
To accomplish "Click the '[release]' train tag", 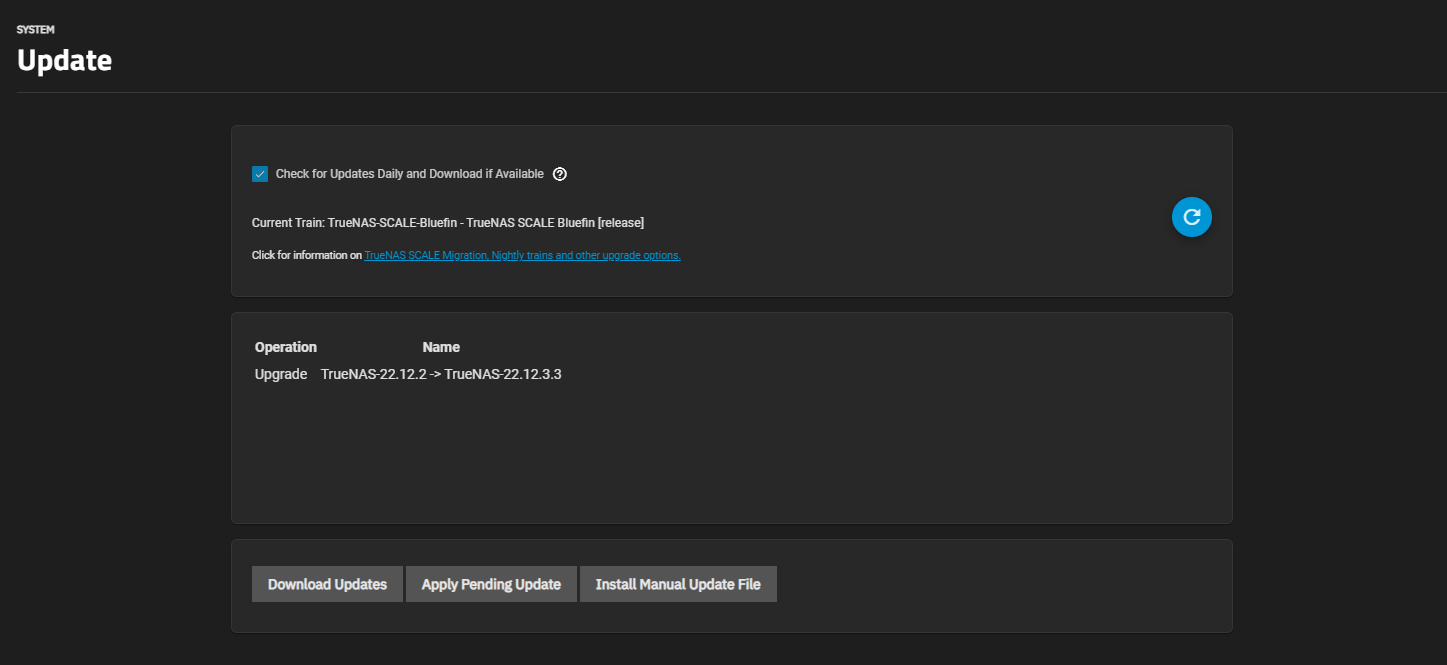I will [620, 222].
